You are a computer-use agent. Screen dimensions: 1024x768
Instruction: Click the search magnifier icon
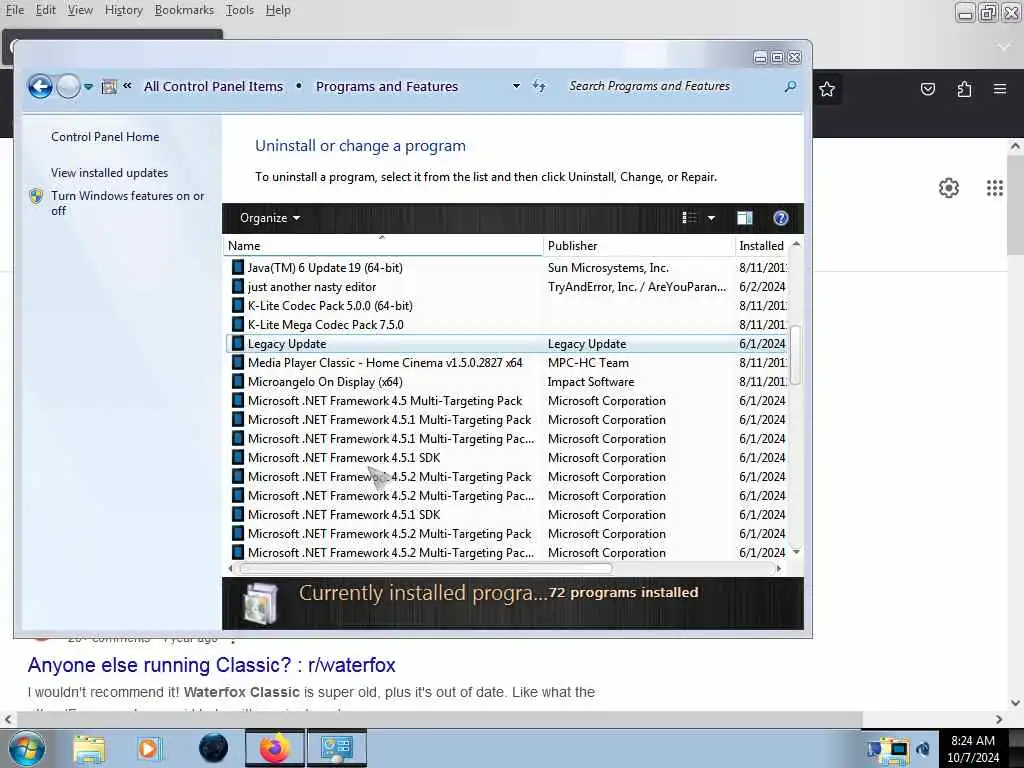tap(790, 86)
